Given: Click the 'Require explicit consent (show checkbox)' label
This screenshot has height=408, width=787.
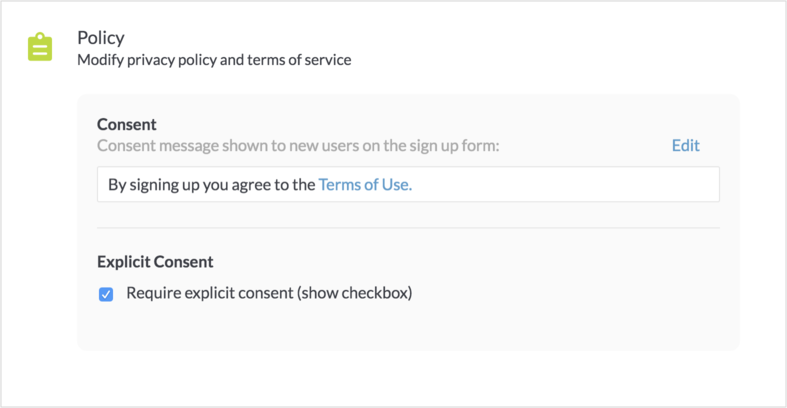Looking at the screenshot, I should (269, 293).
